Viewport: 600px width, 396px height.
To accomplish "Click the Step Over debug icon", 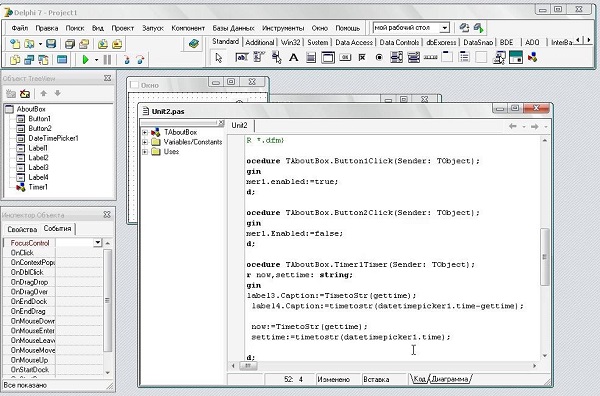I will click(x=140, y=60).
